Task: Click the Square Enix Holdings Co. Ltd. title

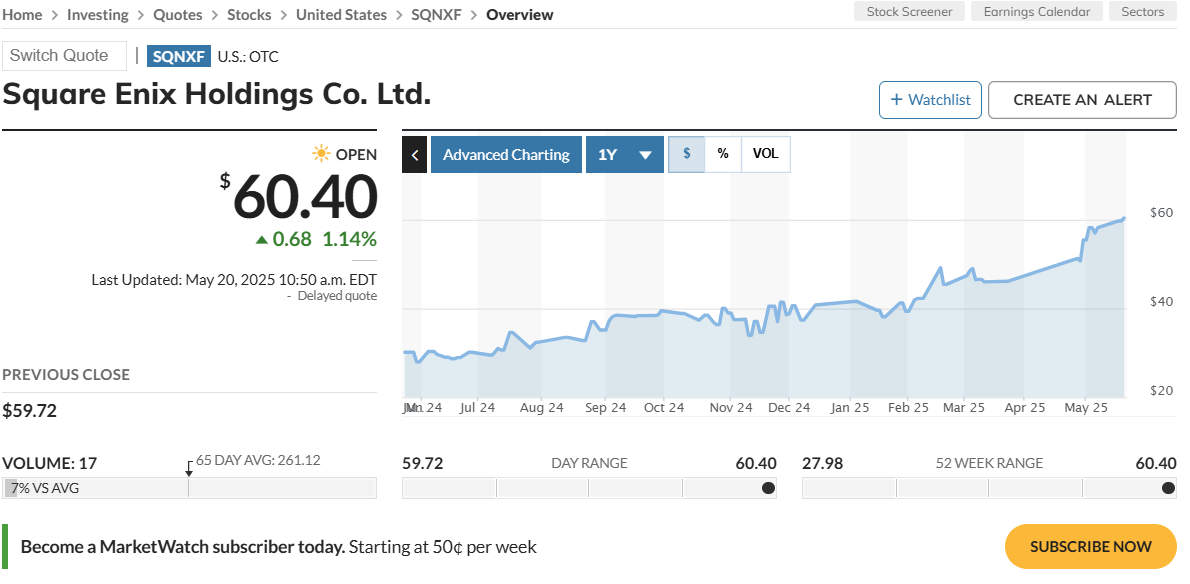Action: 217,94
